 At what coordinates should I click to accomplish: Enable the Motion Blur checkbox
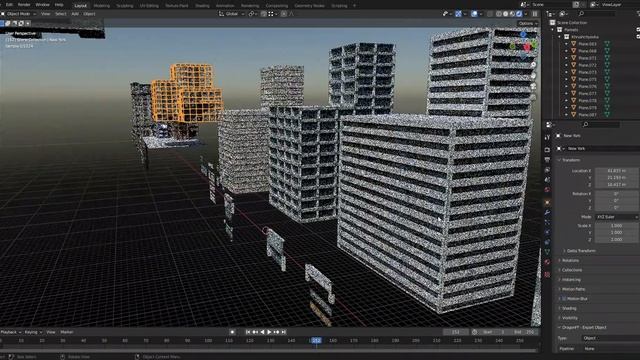pos(564,299)
